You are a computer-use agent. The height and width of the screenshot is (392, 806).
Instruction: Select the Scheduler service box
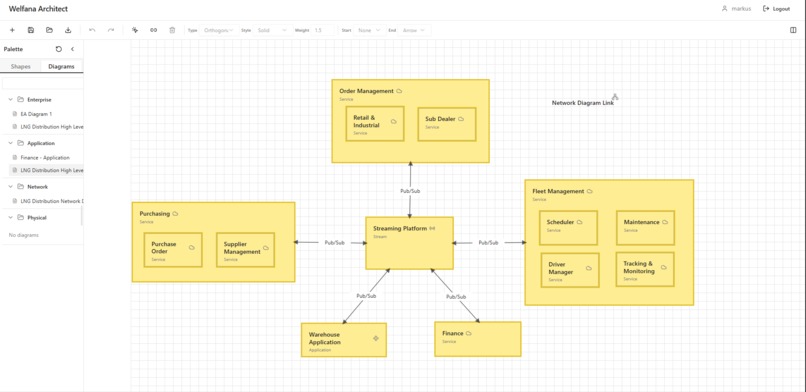coord(568,228)
